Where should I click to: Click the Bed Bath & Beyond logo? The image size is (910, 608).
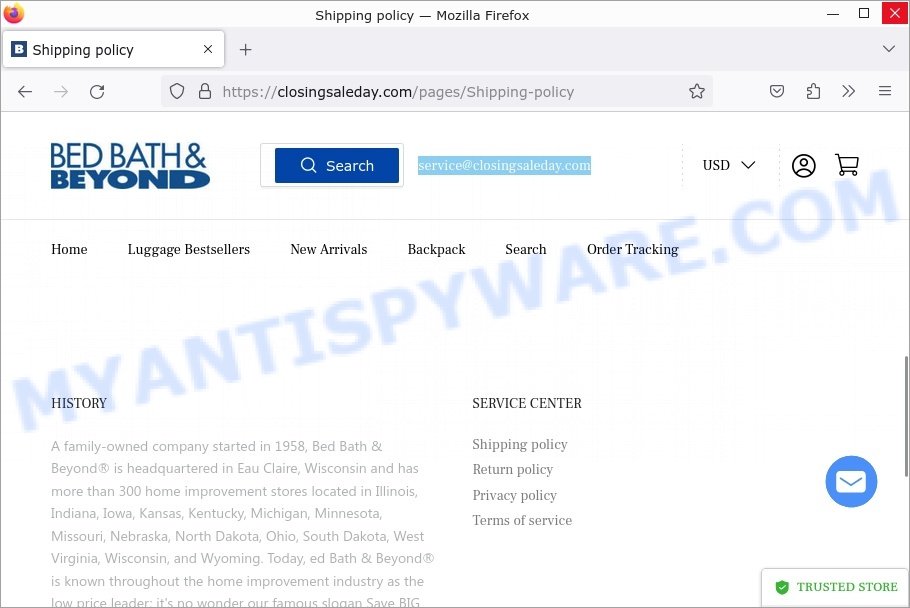click(129, 165)
